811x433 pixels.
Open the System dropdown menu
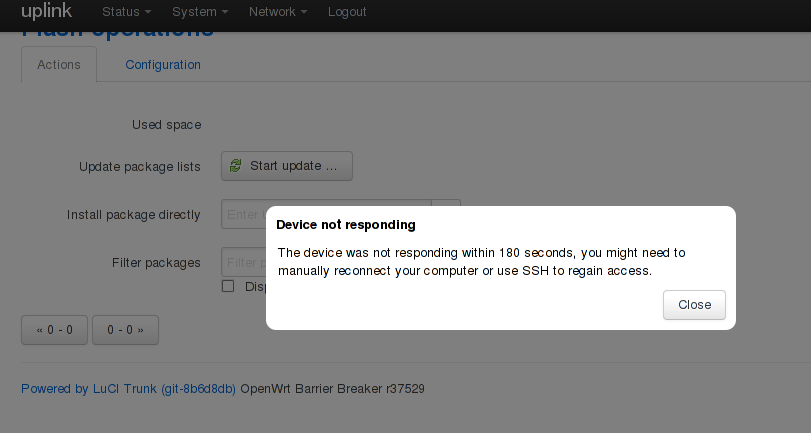point(200,12)
